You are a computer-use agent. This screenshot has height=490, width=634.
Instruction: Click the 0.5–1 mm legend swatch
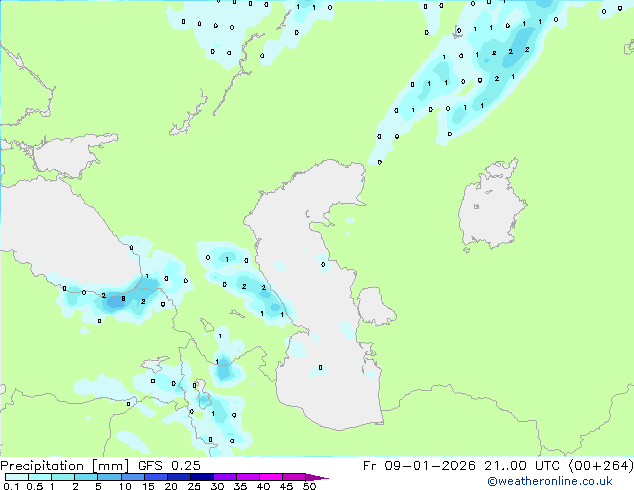tap(40, 477)
